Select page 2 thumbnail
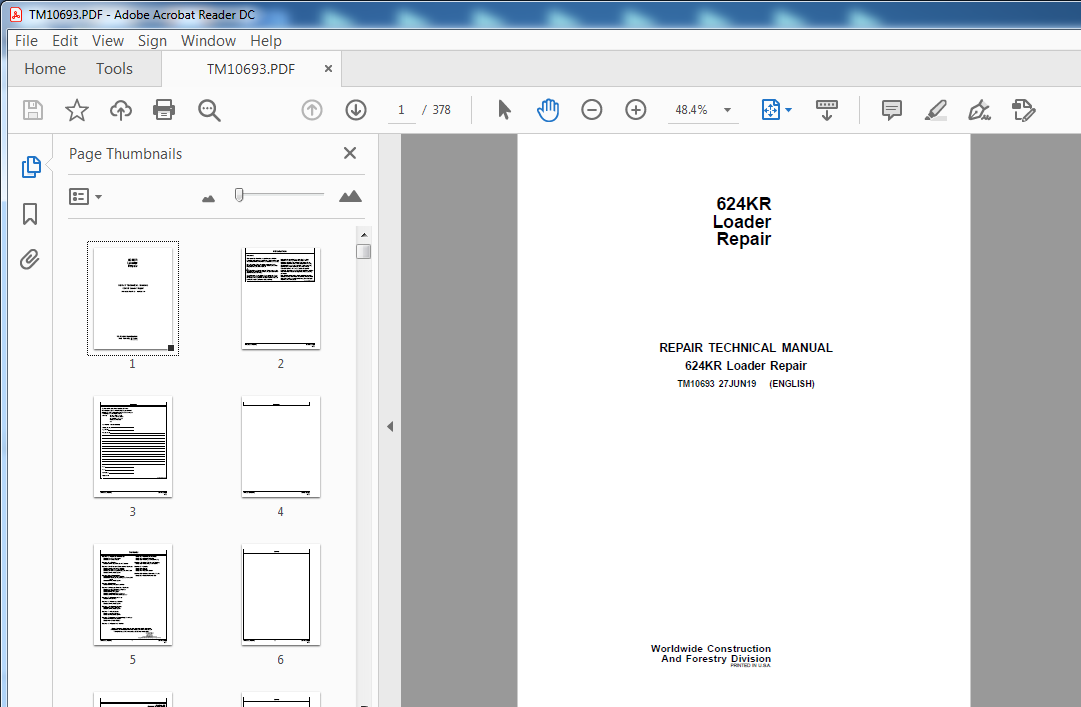 coord(281,298)
